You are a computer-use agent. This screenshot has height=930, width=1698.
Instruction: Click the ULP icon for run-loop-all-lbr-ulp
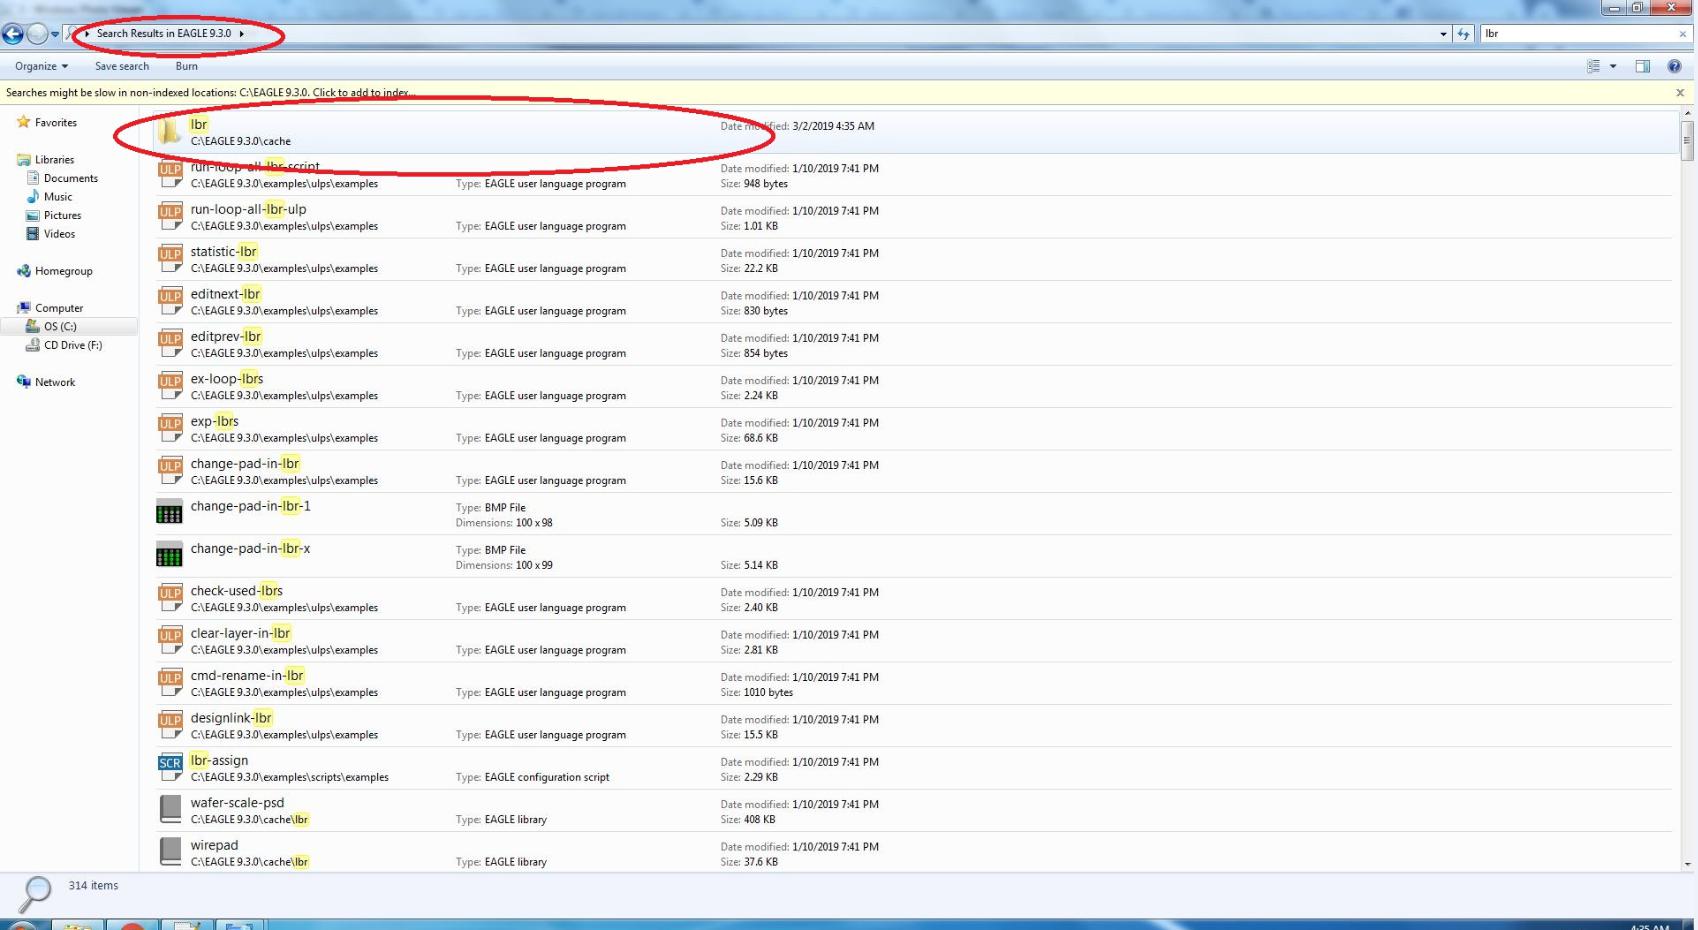tap(170, 216)
